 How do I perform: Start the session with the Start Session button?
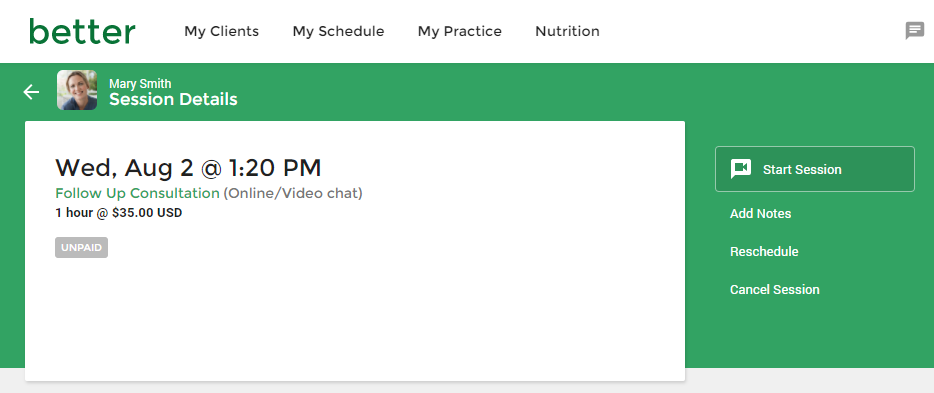click(814, 169)
